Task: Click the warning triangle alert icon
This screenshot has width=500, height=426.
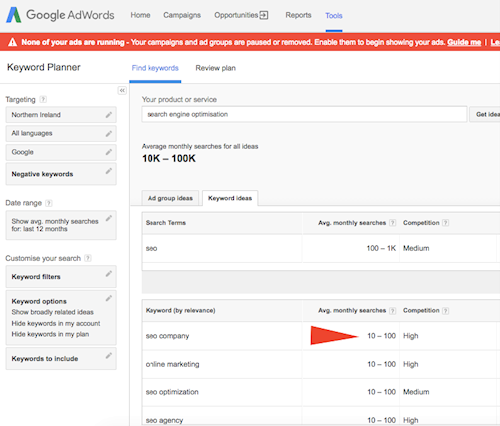Action: point(13,42)
